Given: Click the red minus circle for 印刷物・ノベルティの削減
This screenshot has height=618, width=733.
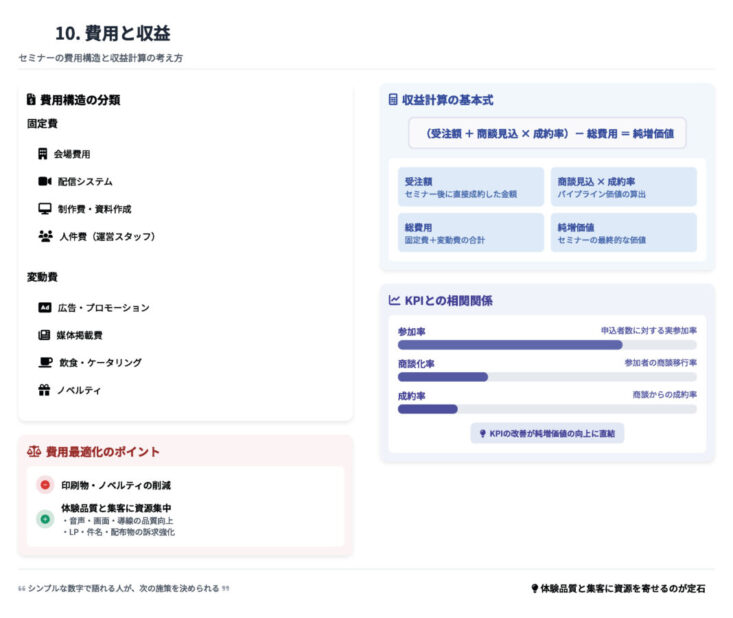Looking at the screenshot, I should click(x=45, y=485).
